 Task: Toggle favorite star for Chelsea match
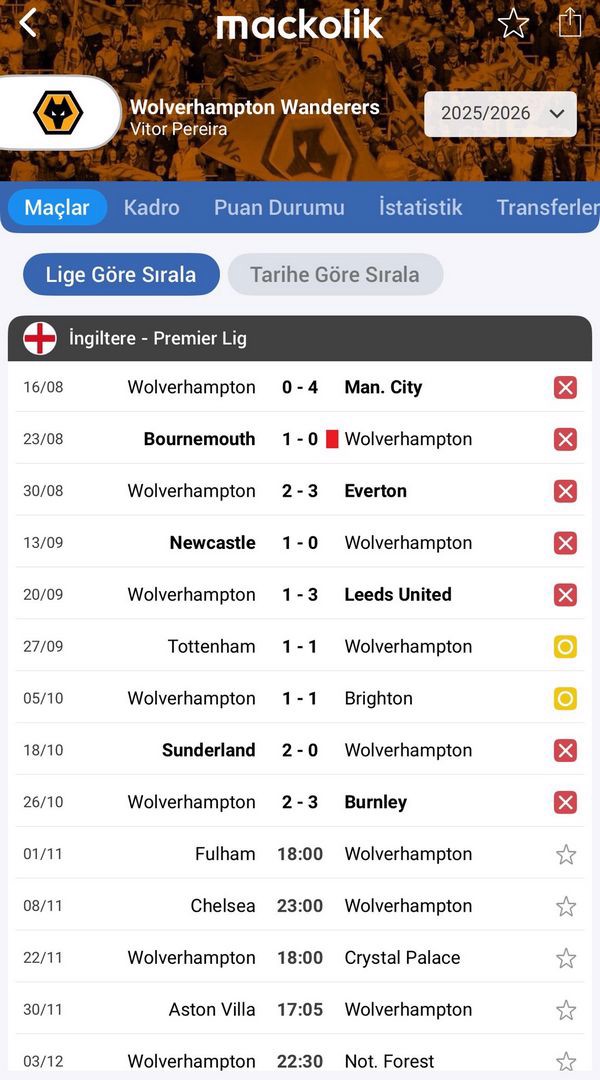(x=566, y=906)
